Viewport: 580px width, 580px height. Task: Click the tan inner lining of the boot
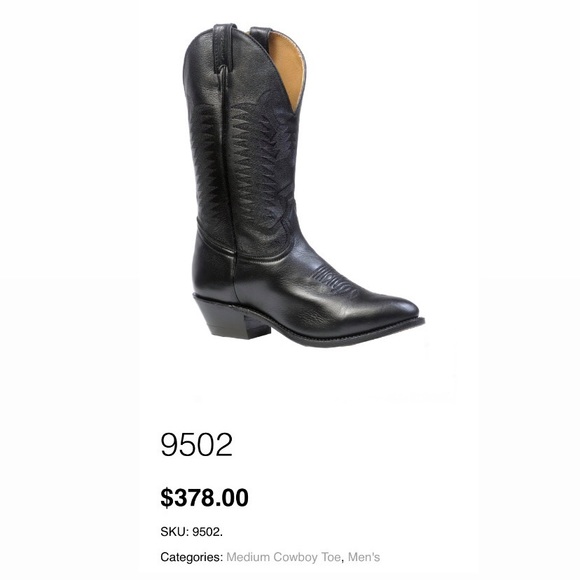[x=287, y=67]
